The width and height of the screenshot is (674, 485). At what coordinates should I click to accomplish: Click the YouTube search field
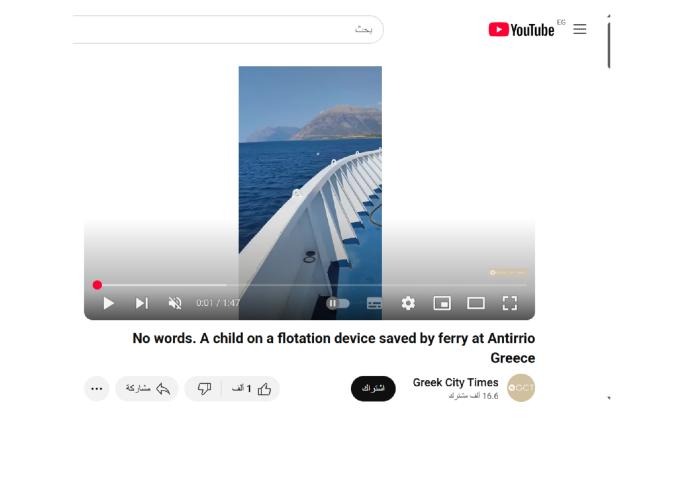(228, 29)
